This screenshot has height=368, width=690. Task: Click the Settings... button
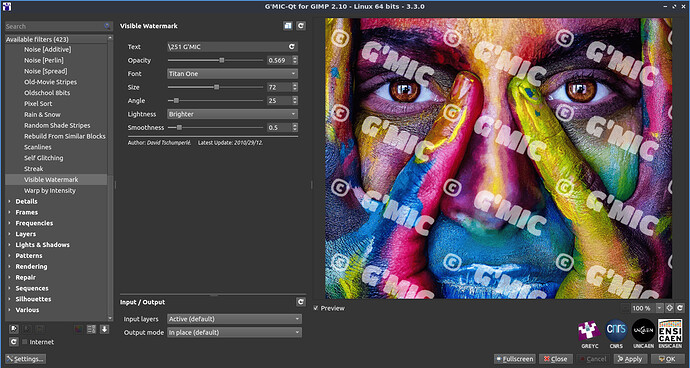26,359
